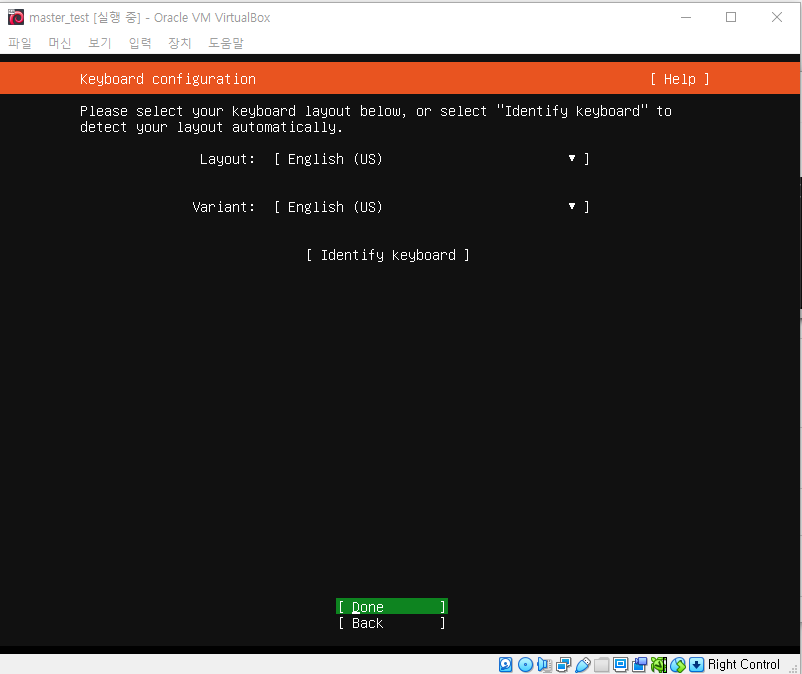Click the 'Layout:' label
The width and height of the screenshot is (802, 674).
pos(227,159)
